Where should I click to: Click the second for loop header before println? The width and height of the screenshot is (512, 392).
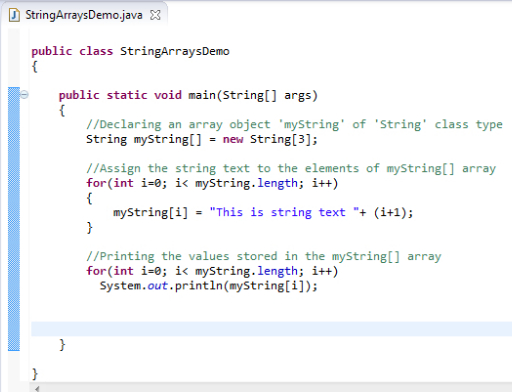click(x=212, y=271)
